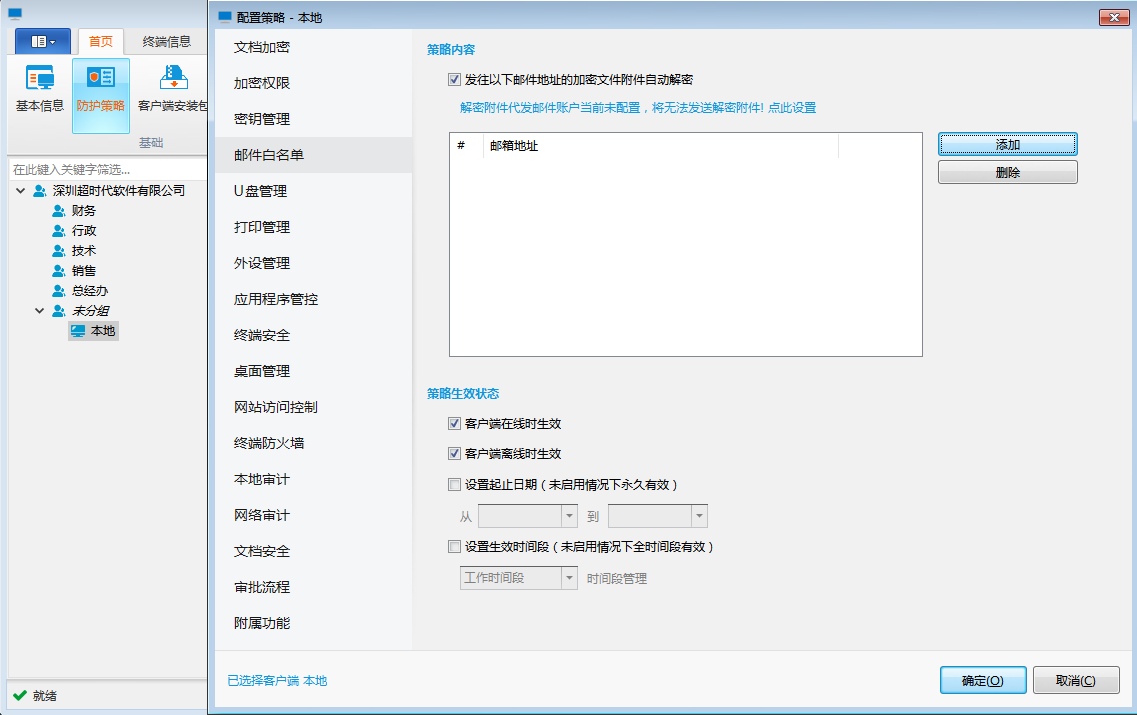Viewport: 1137px width, 715px height.
Task: Collapse the 未分组 tree node
Action: 40,311
